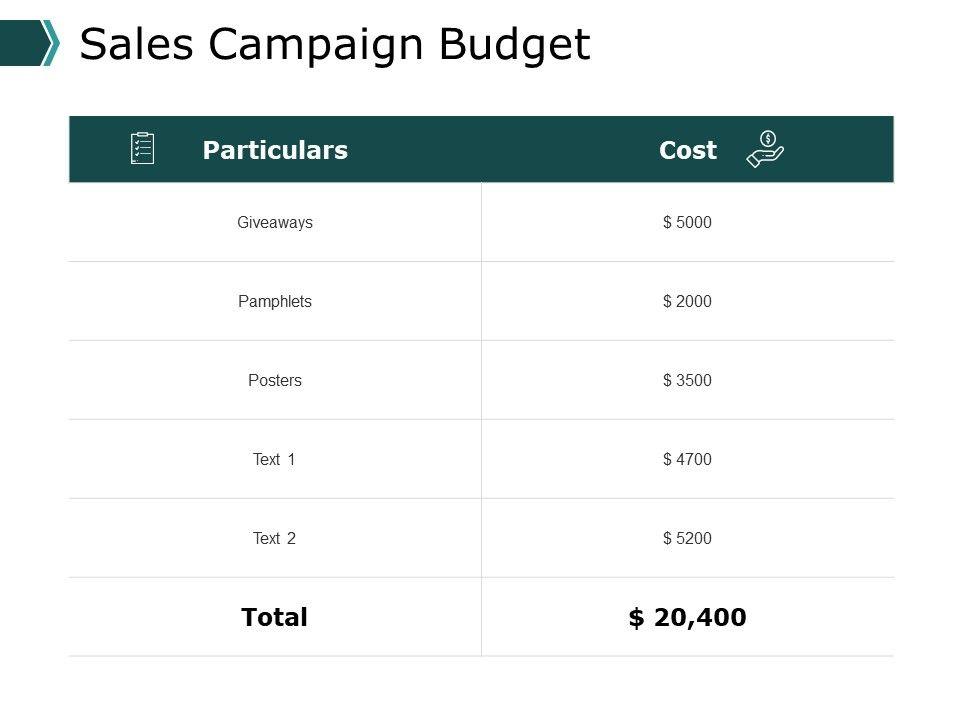The height and width of the screenshot is (720, 960).
Task: Select the Pamphlets row label
Action: [275, 301]
